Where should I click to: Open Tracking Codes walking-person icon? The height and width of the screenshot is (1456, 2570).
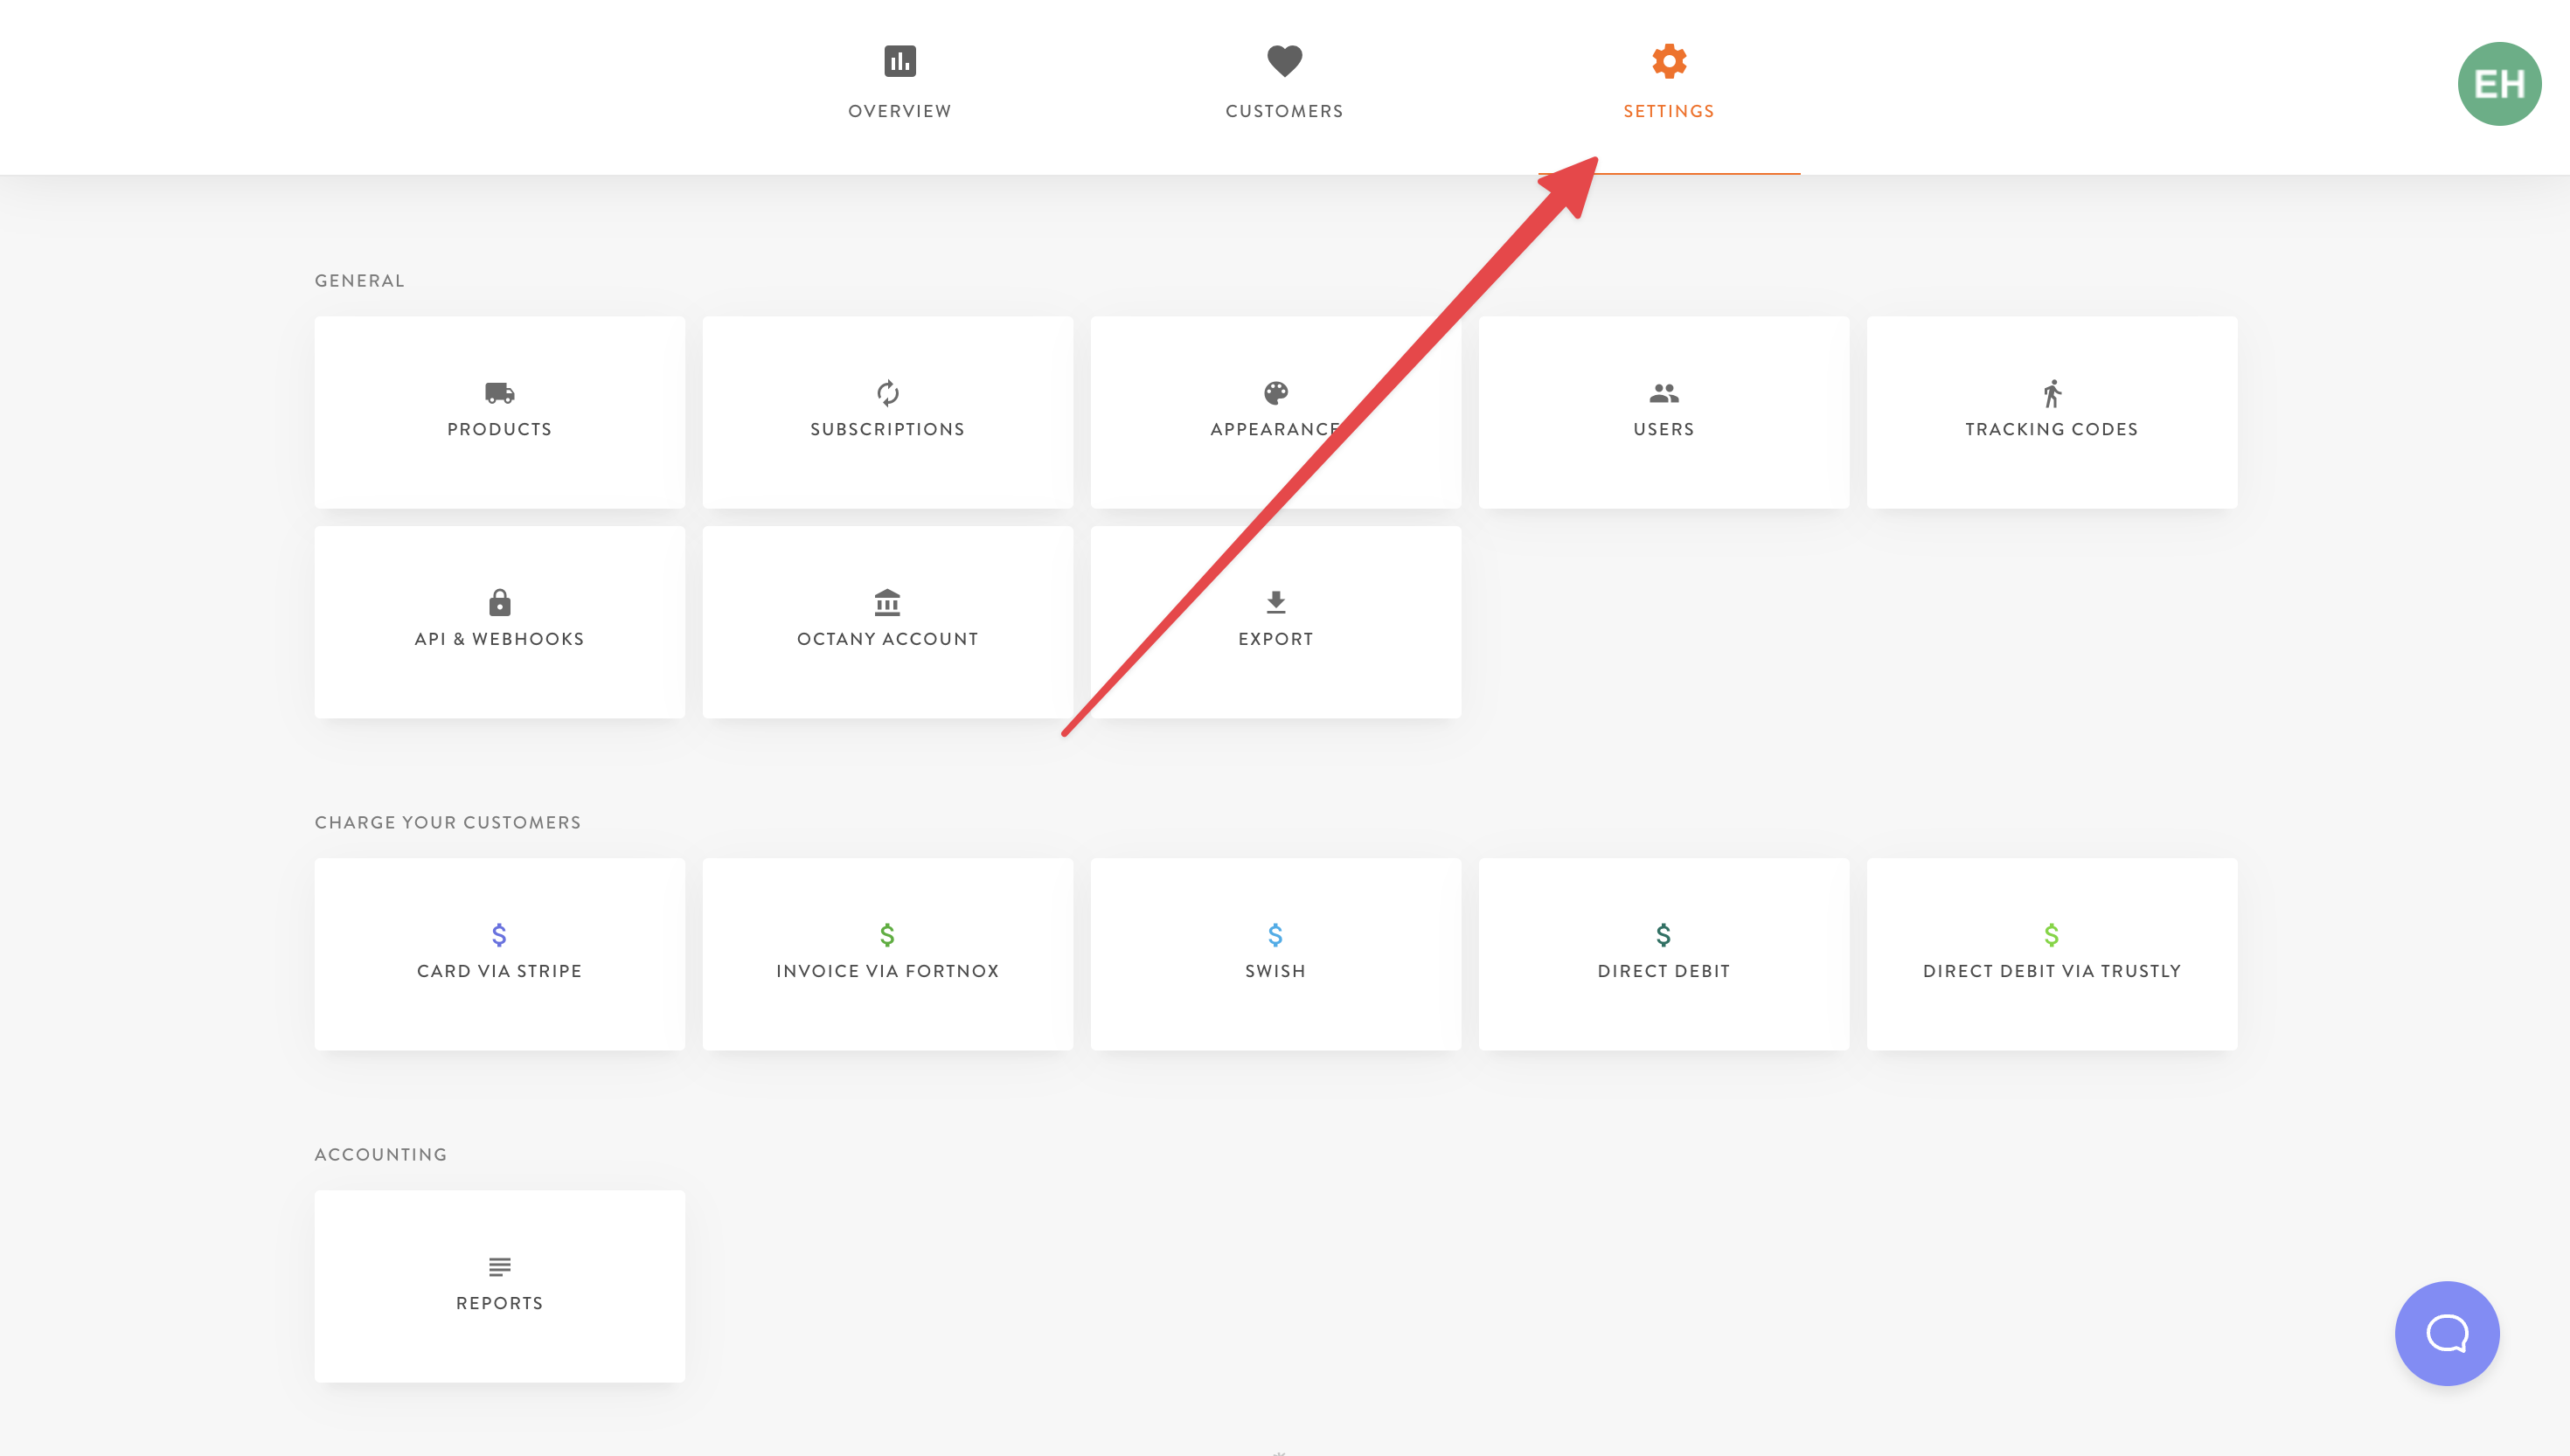click(x=2051, y=393)
